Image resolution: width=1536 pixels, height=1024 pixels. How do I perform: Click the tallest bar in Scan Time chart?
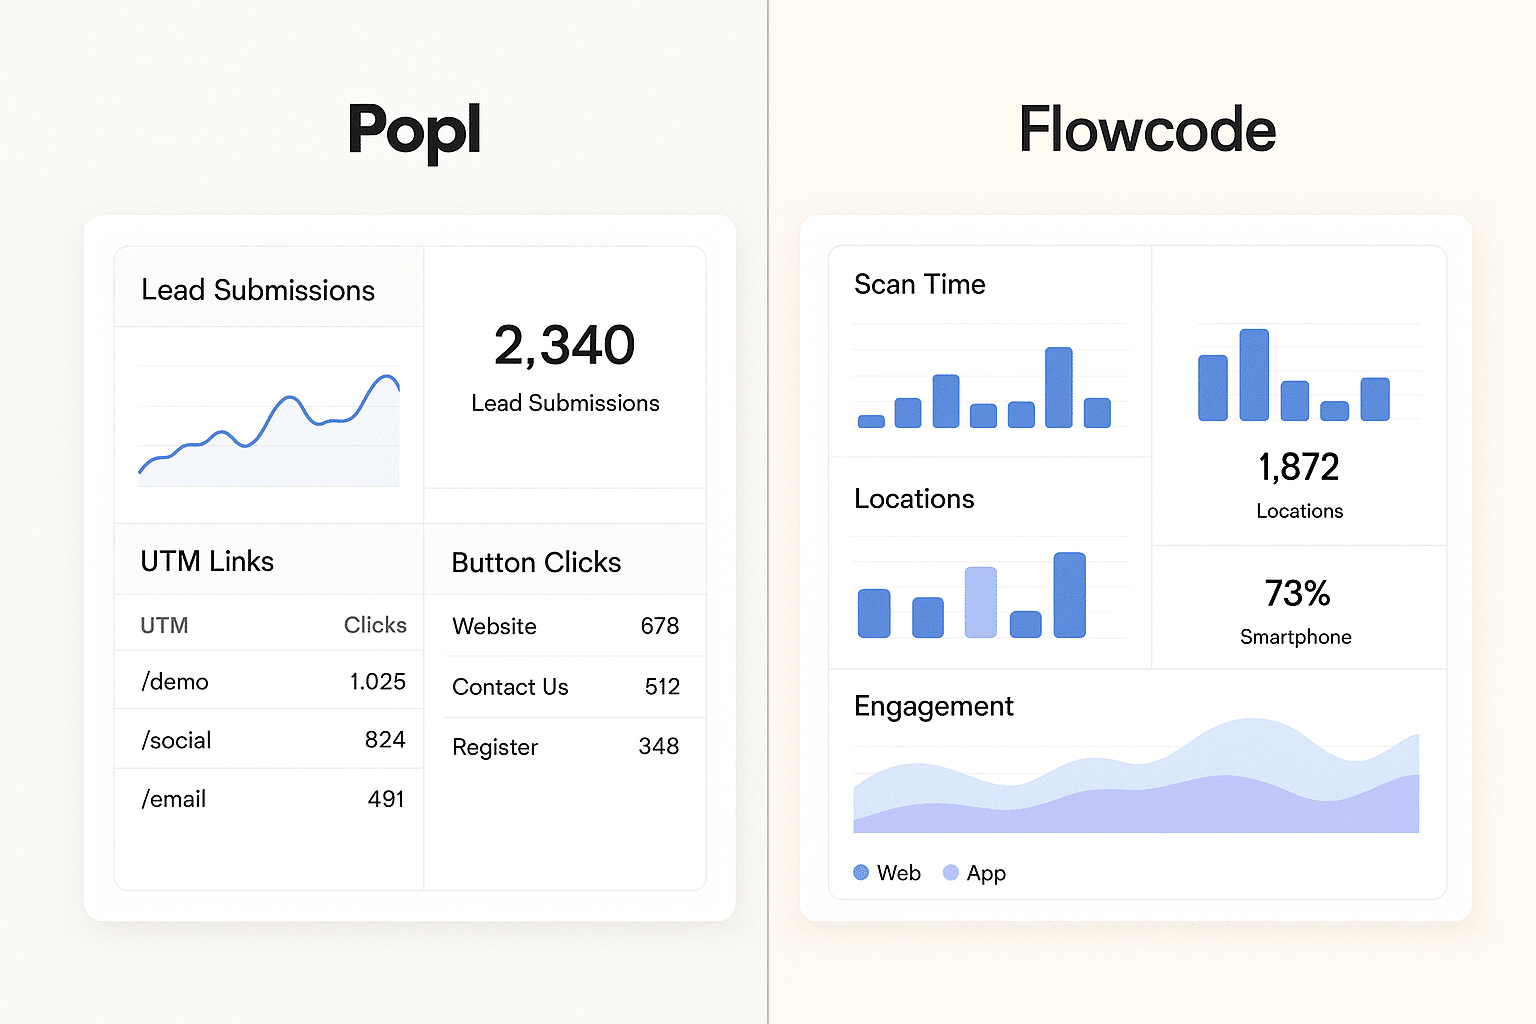[1060, 385]
